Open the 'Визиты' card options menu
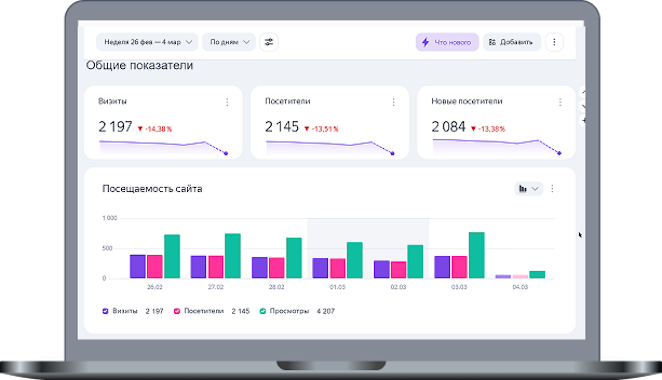Image resolution: width=662 pixels, height=380 pixels. (227, 102)
